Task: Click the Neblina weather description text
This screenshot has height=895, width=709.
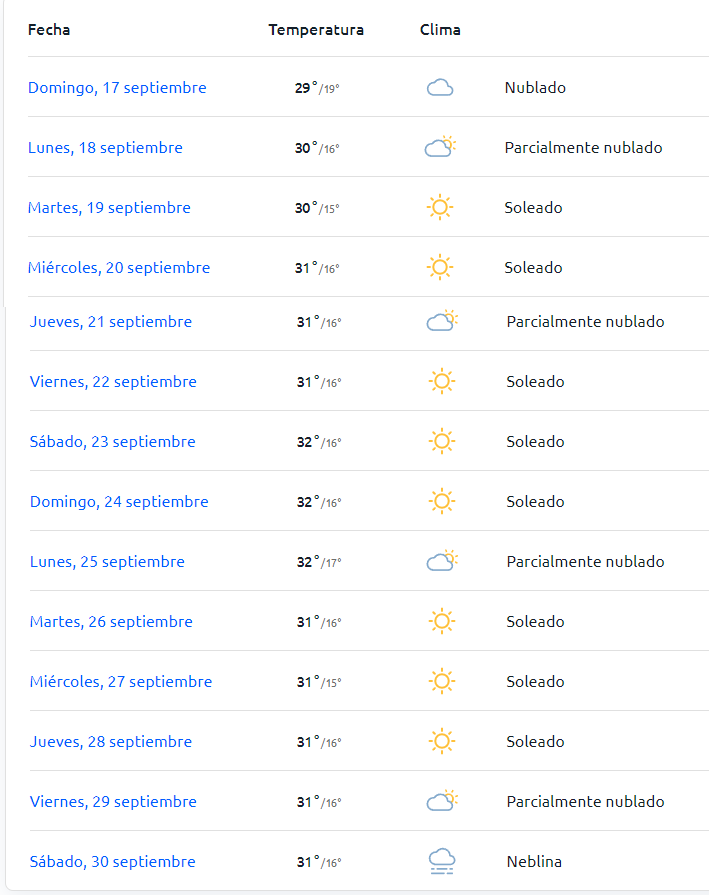Action: pos(534,861)
